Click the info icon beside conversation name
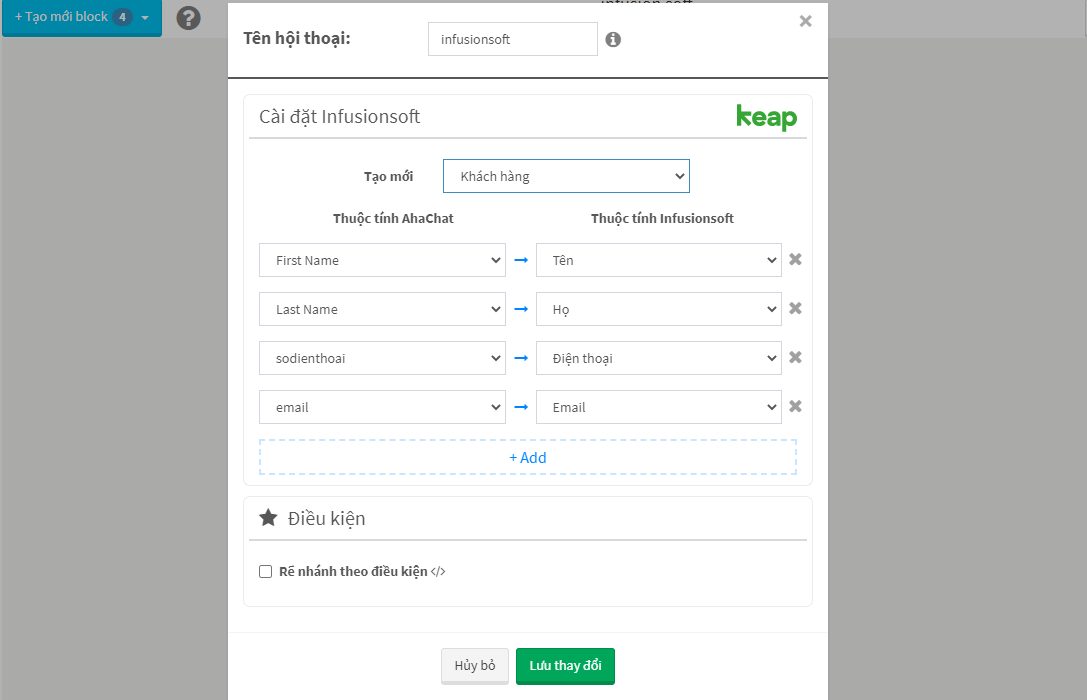The image size is (1087, 700). pyautogui.click(x=613, y=40)
